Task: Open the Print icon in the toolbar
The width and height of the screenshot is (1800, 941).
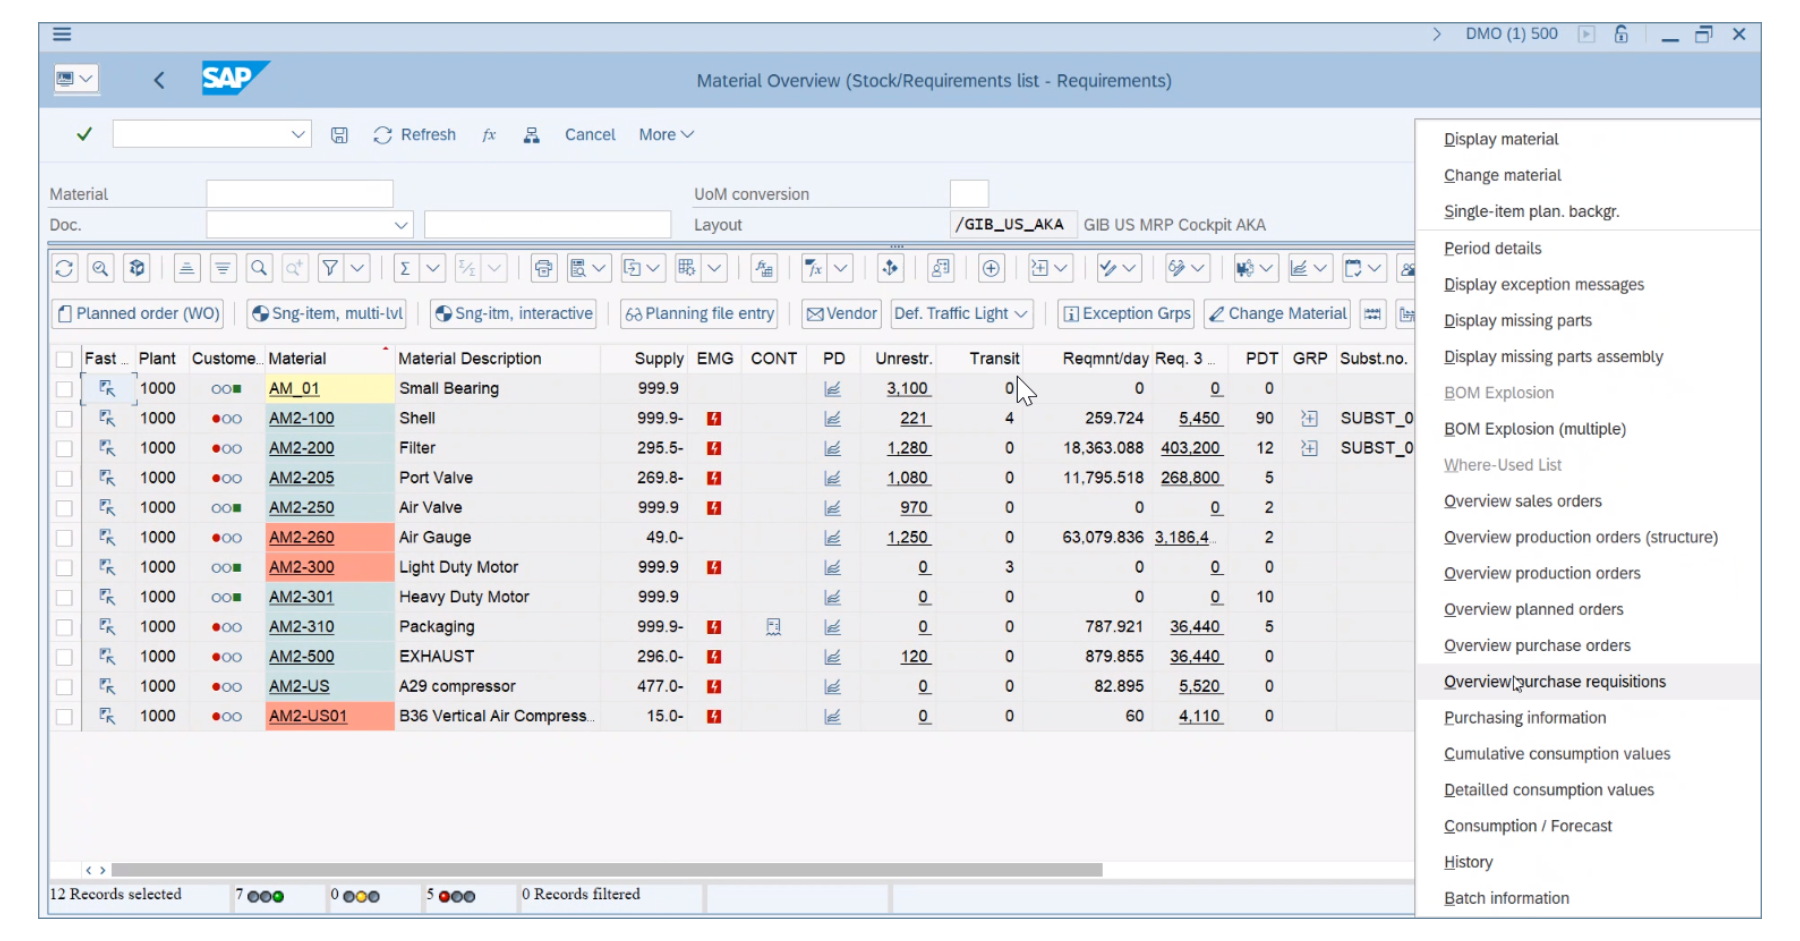Action: click(x=542, y=268)
